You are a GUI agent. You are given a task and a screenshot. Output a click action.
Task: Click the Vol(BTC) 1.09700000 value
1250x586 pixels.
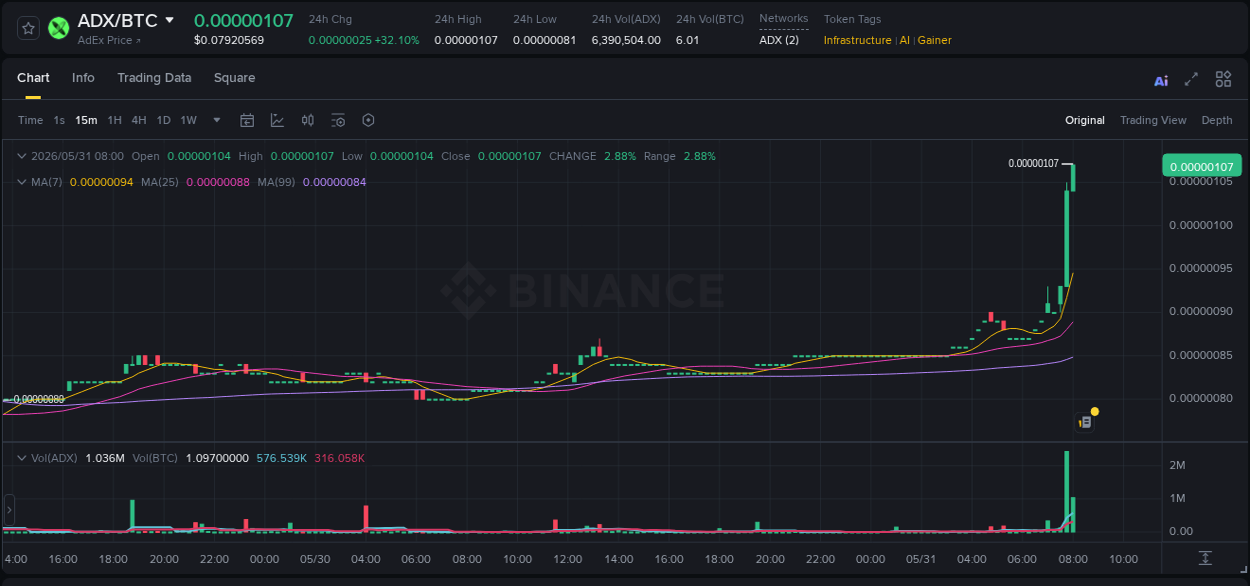tap(217, 458)
